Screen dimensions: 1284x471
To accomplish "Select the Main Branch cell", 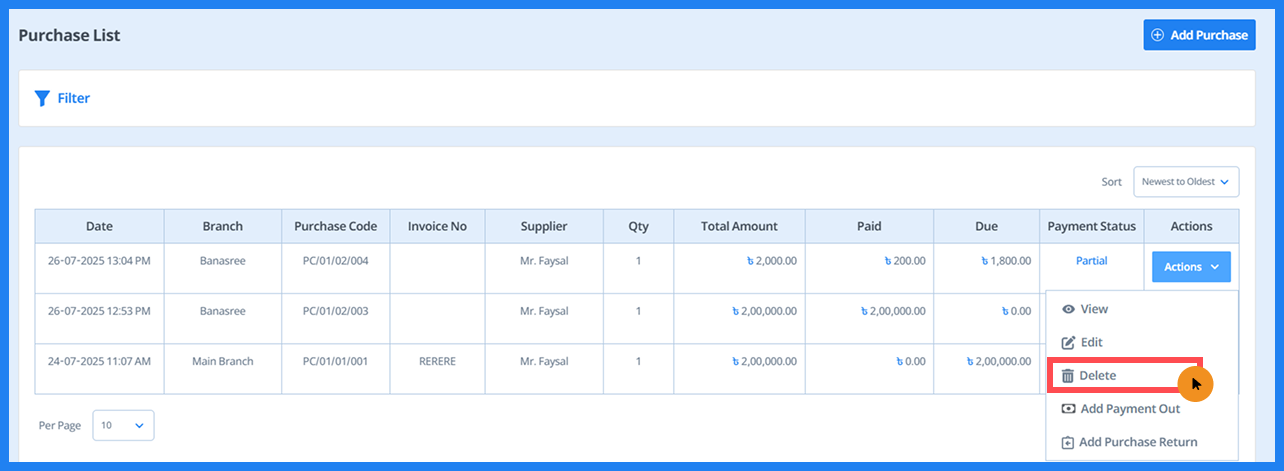I will click(223, 361).
